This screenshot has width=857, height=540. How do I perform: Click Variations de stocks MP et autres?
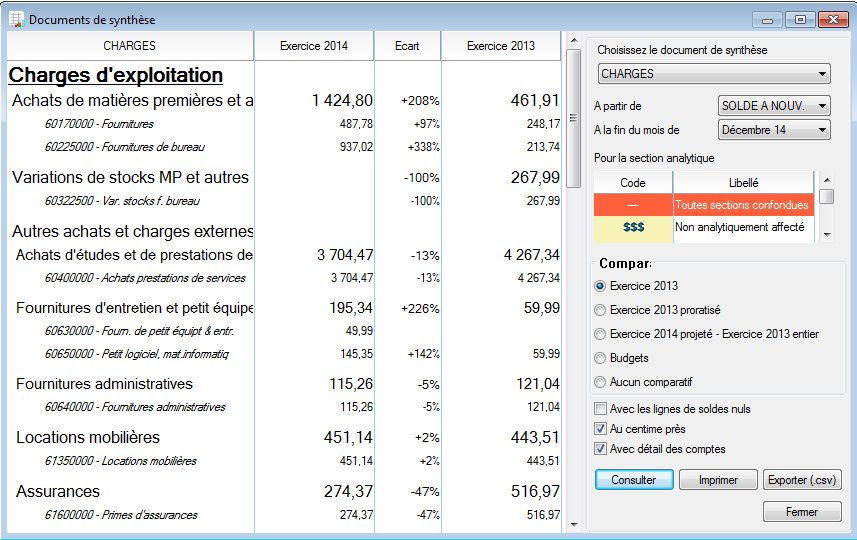[x=130, y=178]
